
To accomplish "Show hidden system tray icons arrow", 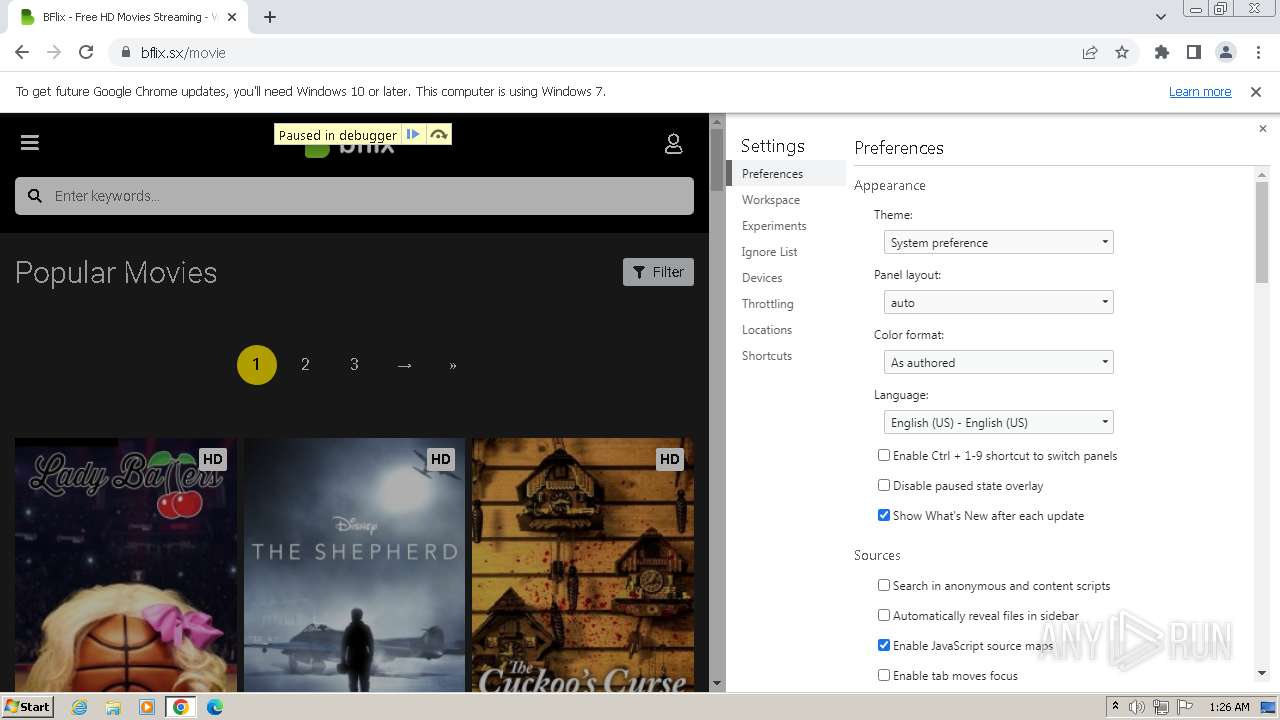I will pyautogui.click(x=1115, y=707).
